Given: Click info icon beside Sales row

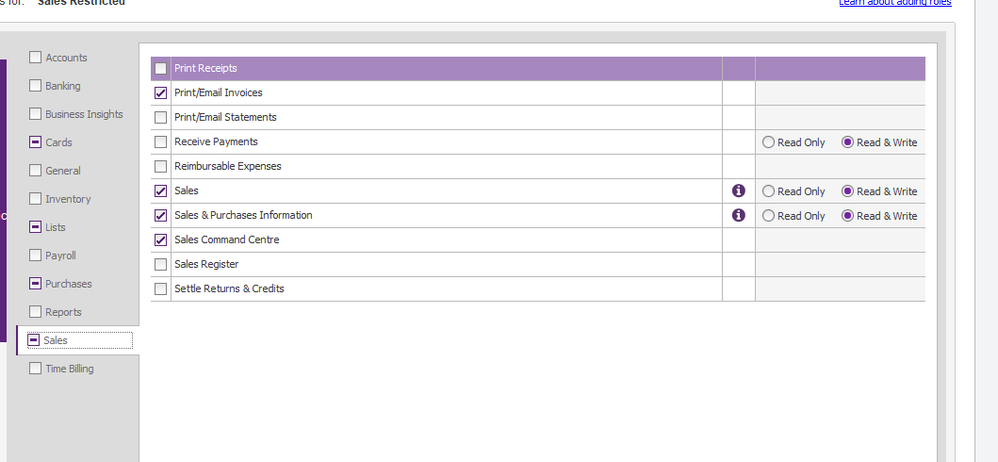Looking at the screenshot, I should (739, 191).
